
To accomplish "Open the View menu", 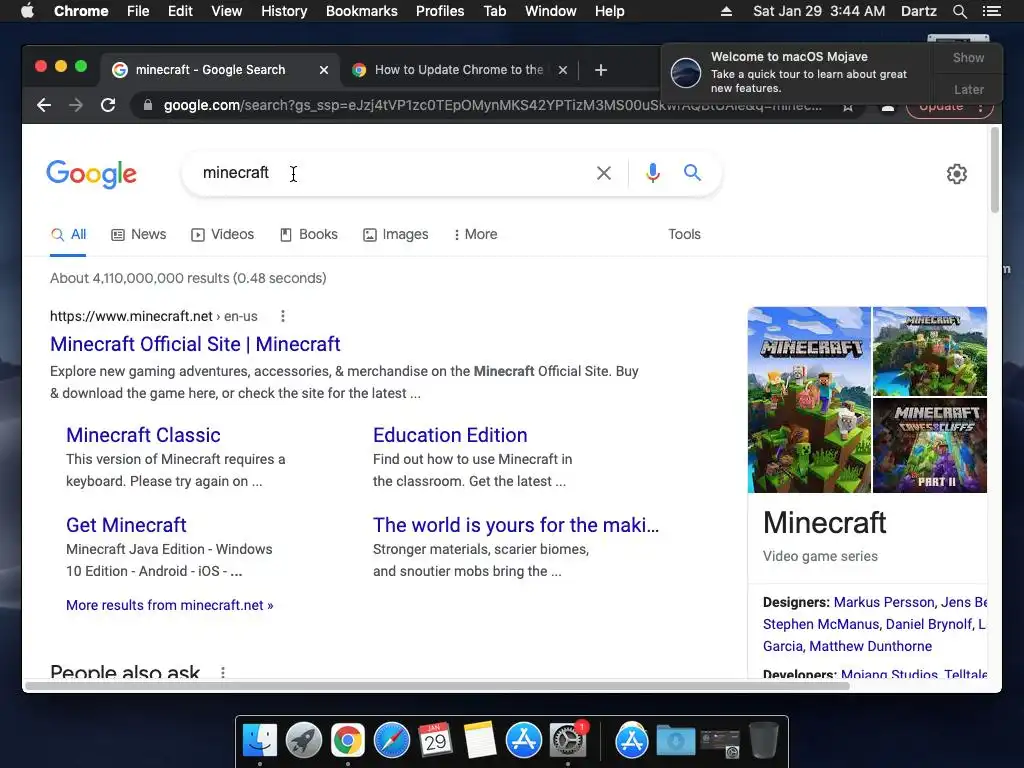I will [x=227, y=11].
